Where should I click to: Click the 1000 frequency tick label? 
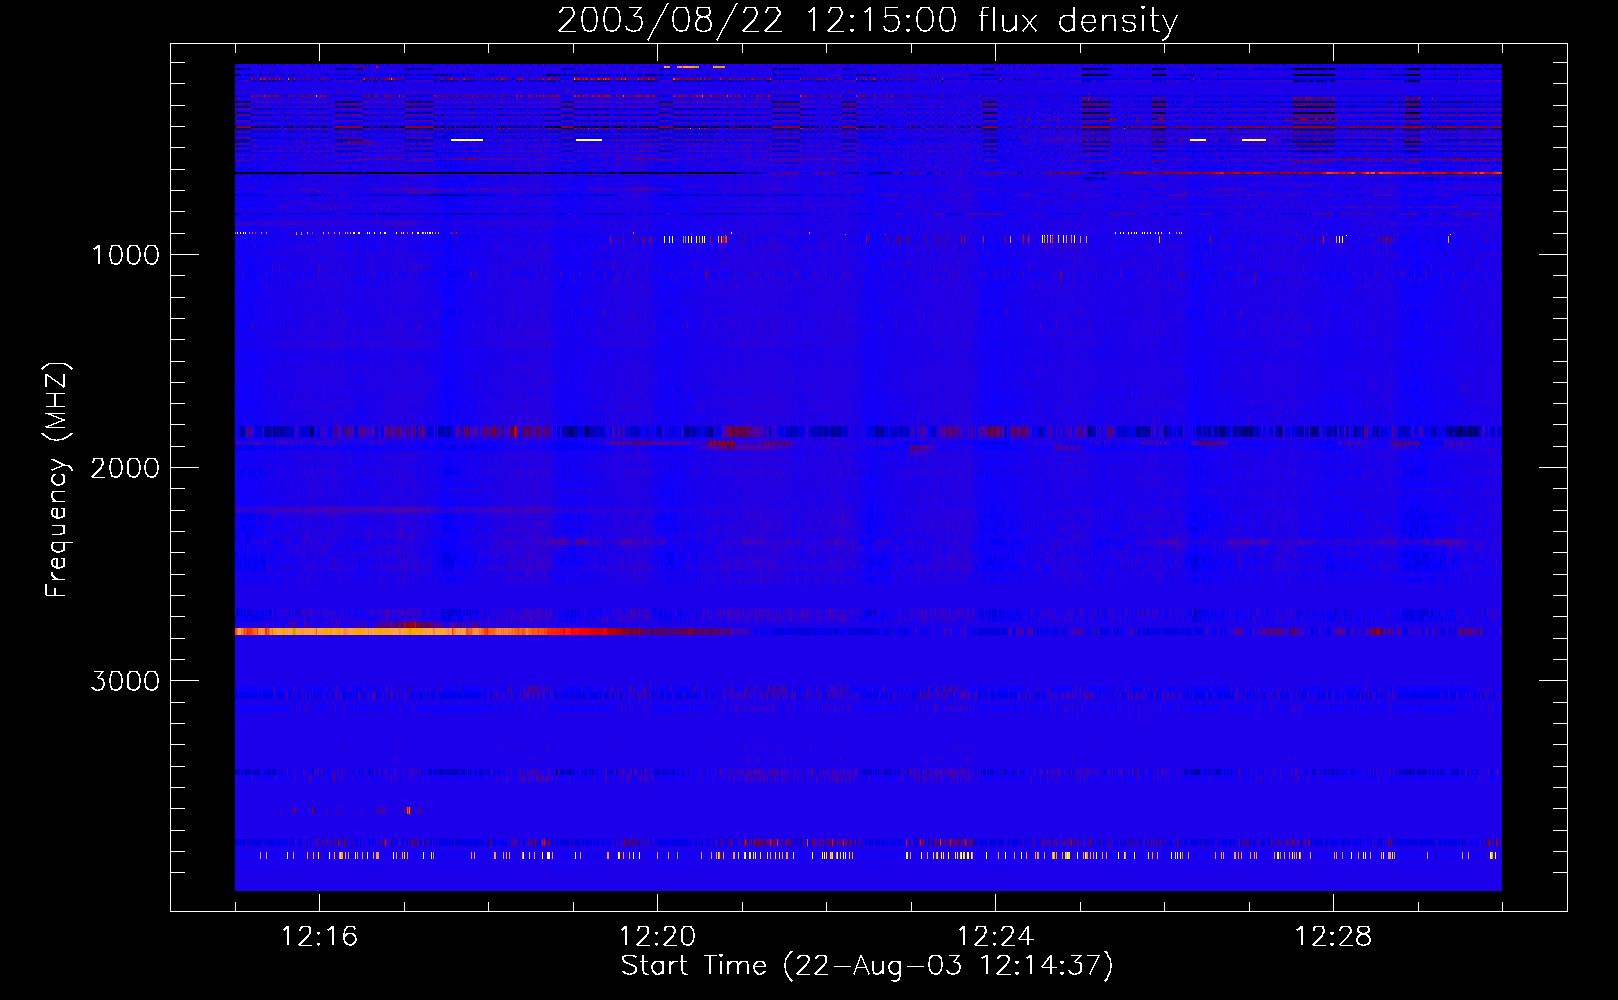tap(125, 255)
